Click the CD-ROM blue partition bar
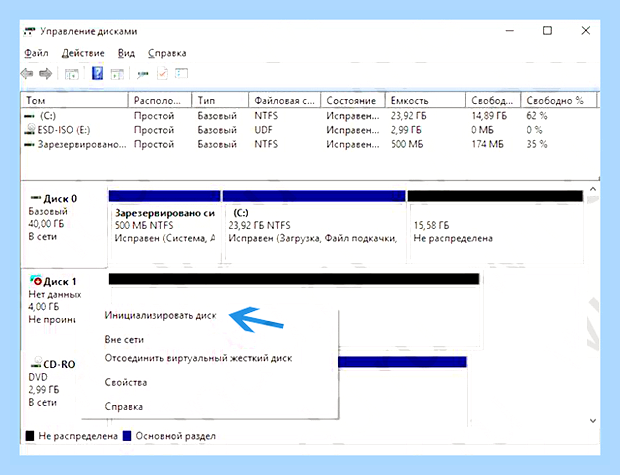620x475 pixels. coord(403,361)
